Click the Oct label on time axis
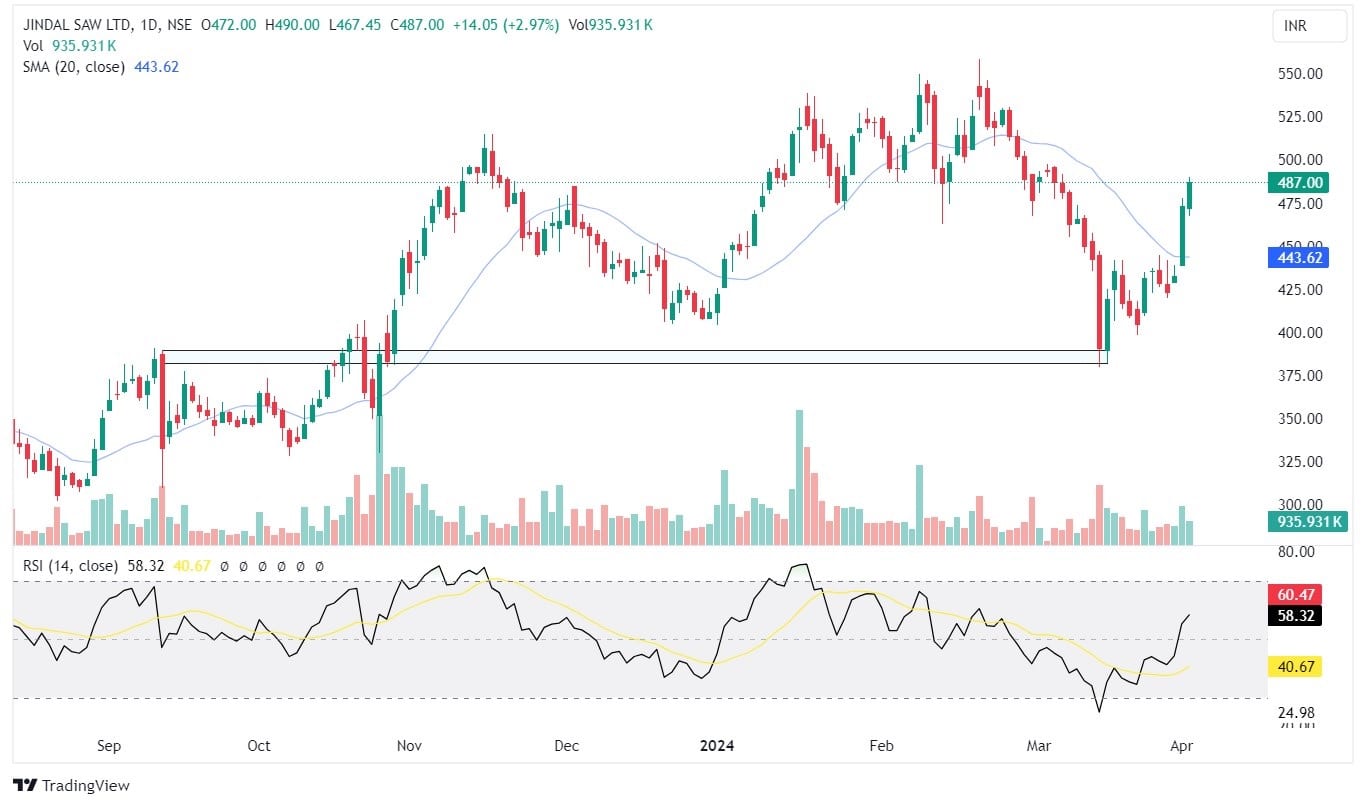The width and height of the screenshot is (1366, 807). point(259,746)
